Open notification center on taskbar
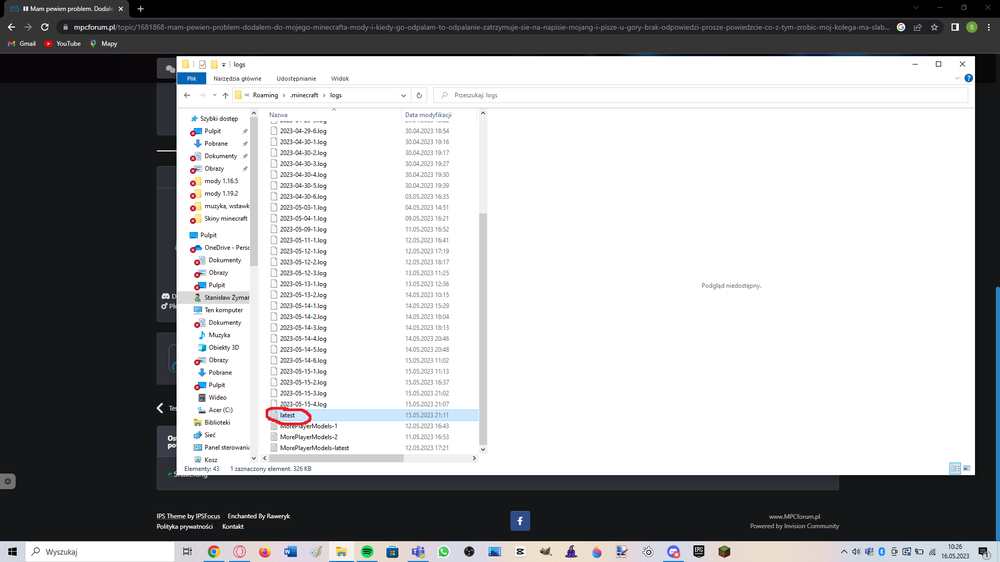1000x562 pixels. [984, 552]
